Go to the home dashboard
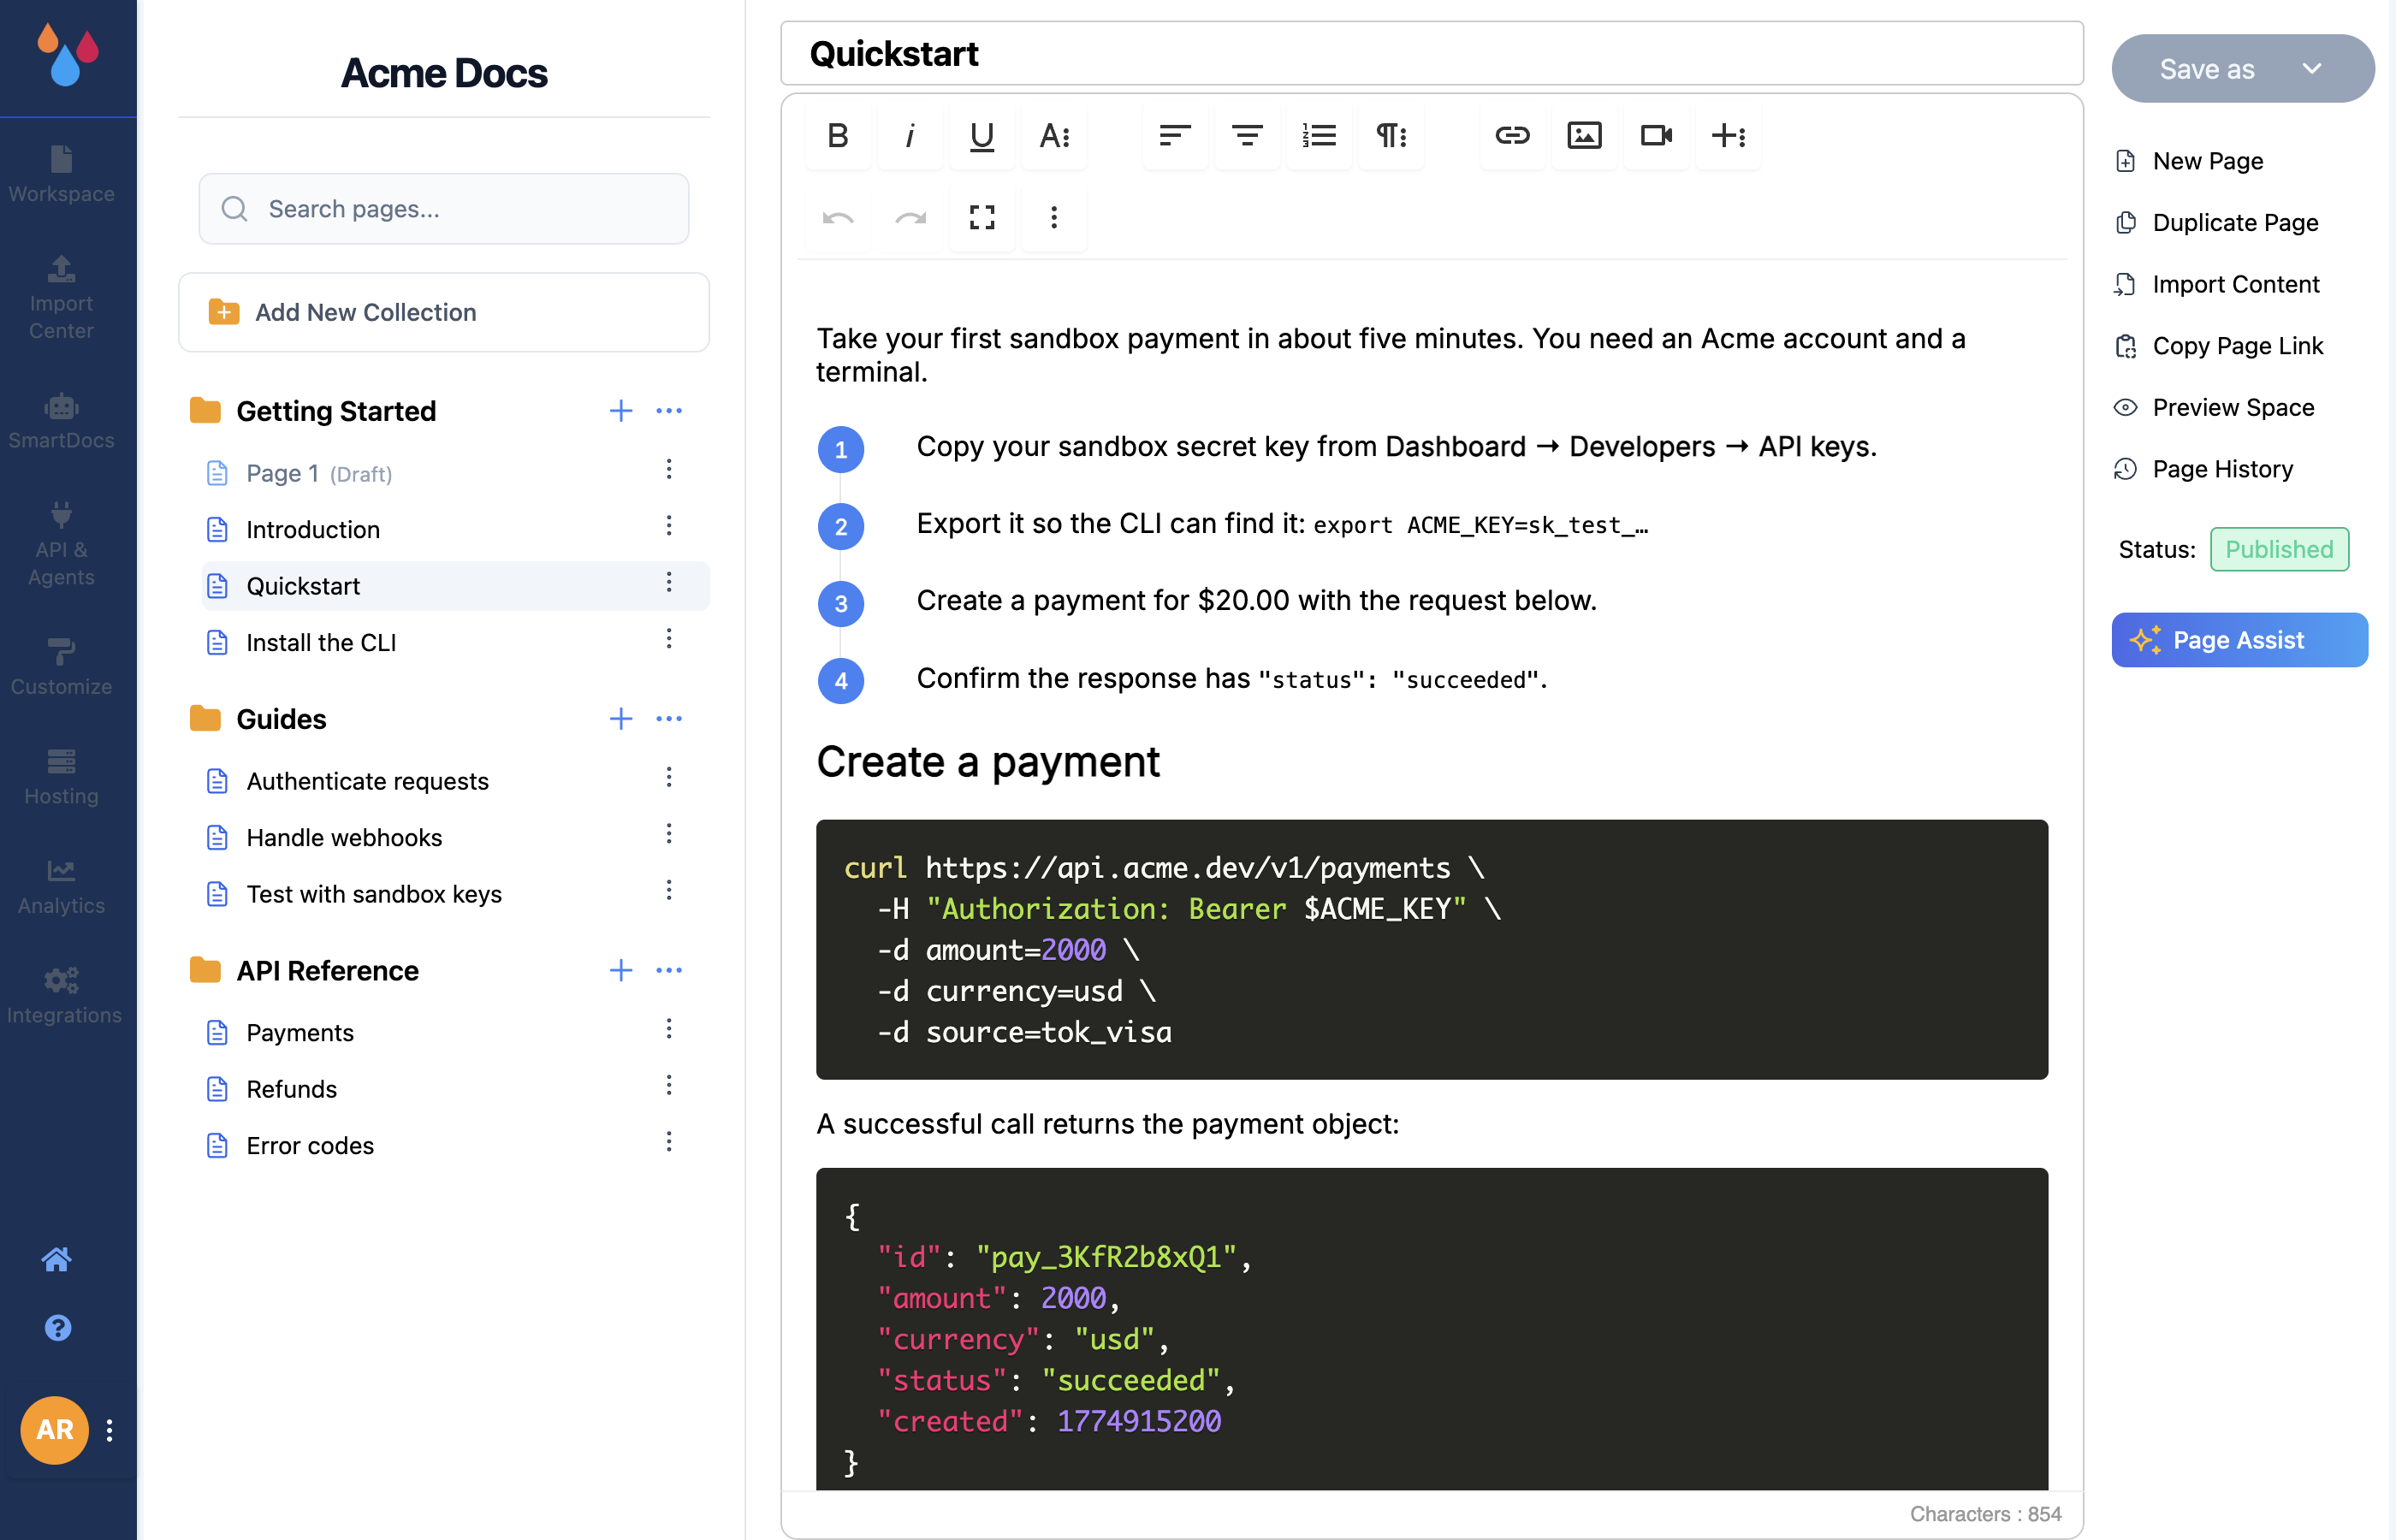 (57, 1259)
